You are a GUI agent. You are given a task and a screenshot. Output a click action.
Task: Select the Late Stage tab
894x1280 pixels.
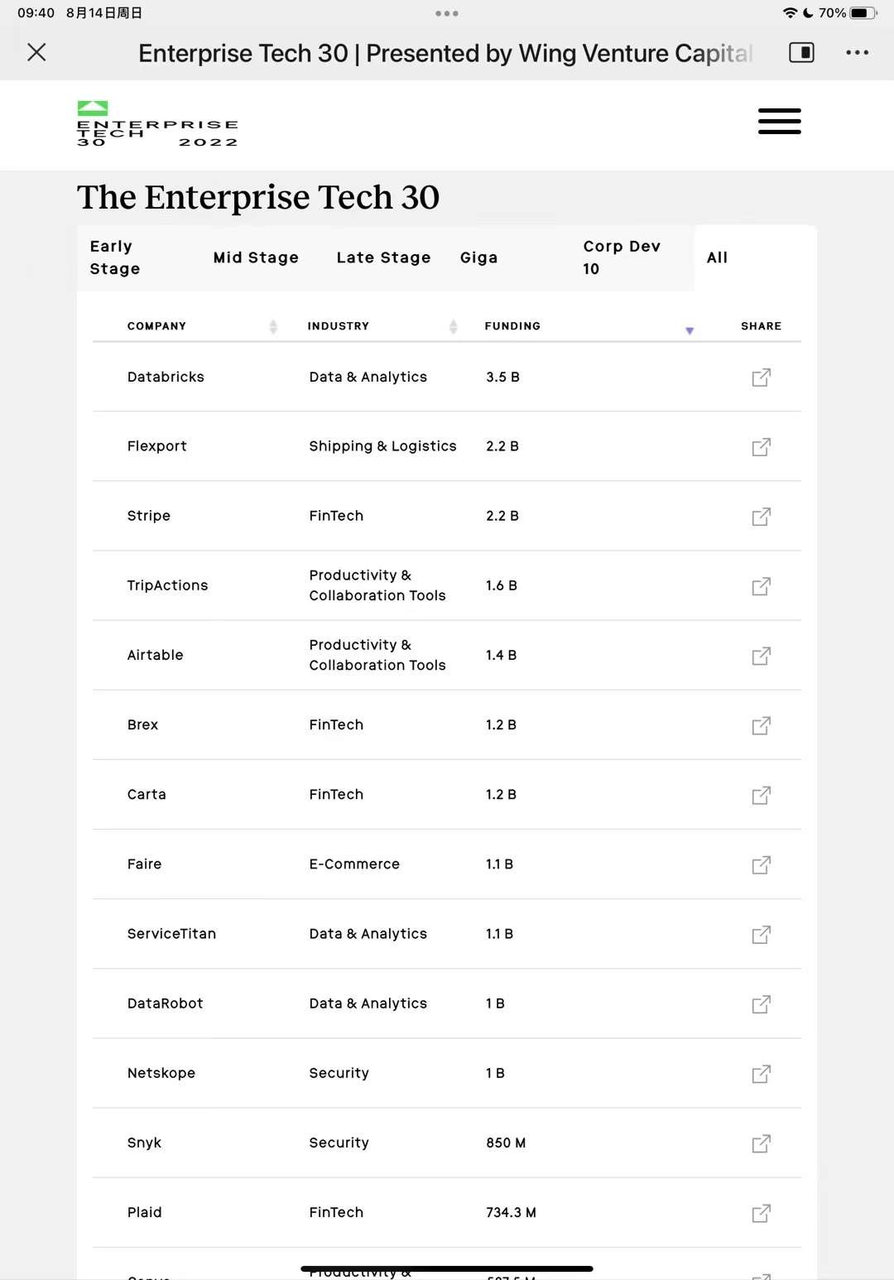click(x=383, y=257)
